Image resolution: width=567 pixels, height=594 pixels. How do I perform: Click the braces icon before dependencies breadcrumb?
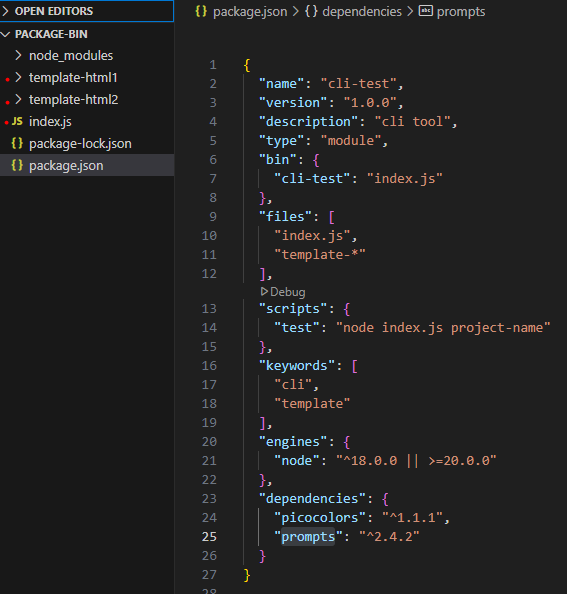point(311,11)
